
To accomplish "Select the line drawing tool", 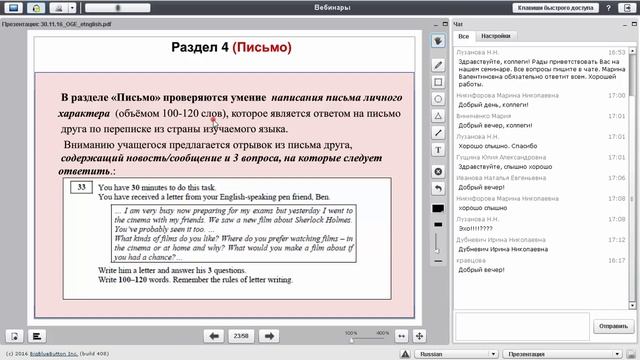I will (438, 133).
